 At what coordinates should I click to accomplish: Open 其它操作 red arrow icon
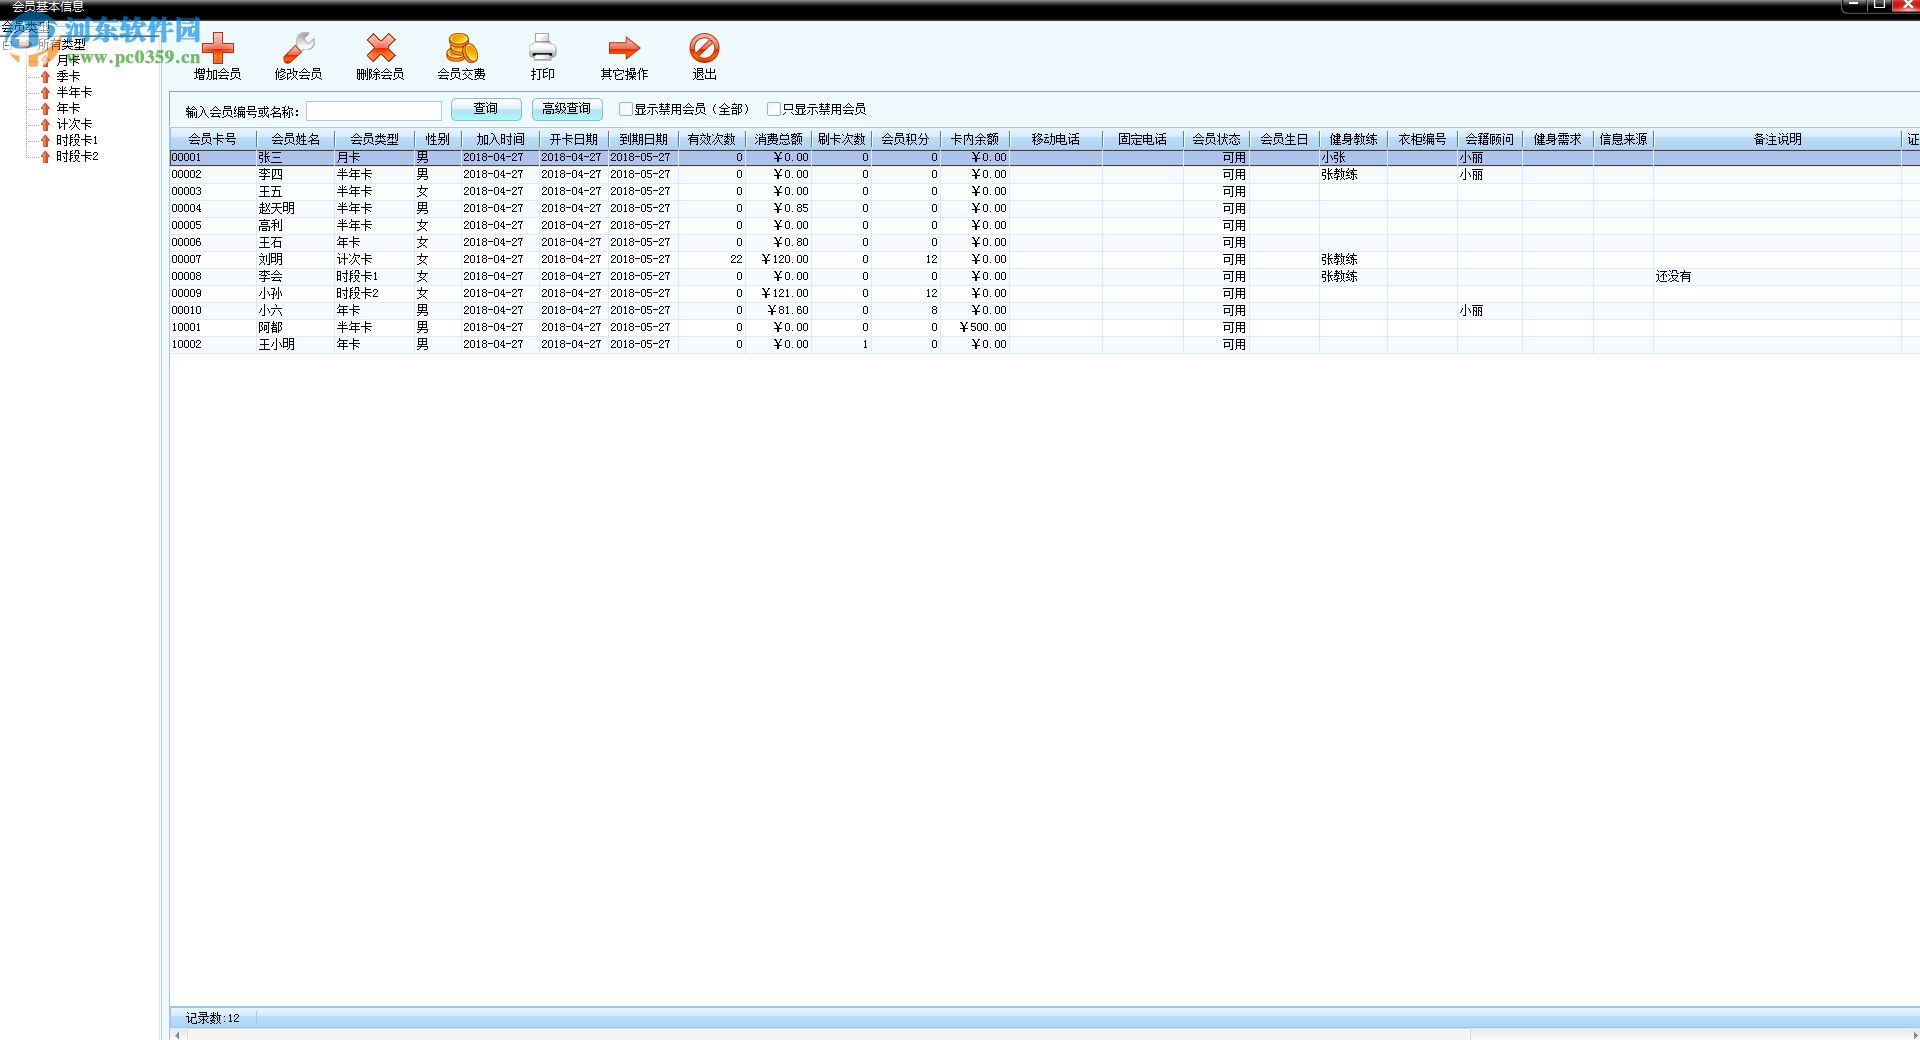click(x=624, y=48)
